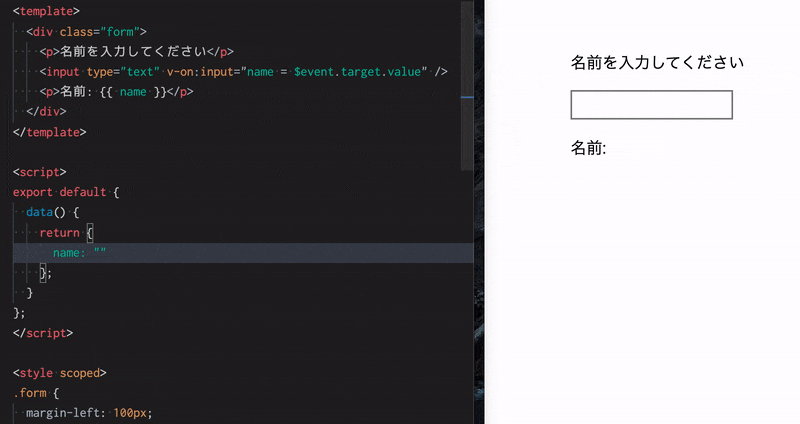Click the '.form {' selector line
The image size is (800, 424).
click(x=36, y=393)
